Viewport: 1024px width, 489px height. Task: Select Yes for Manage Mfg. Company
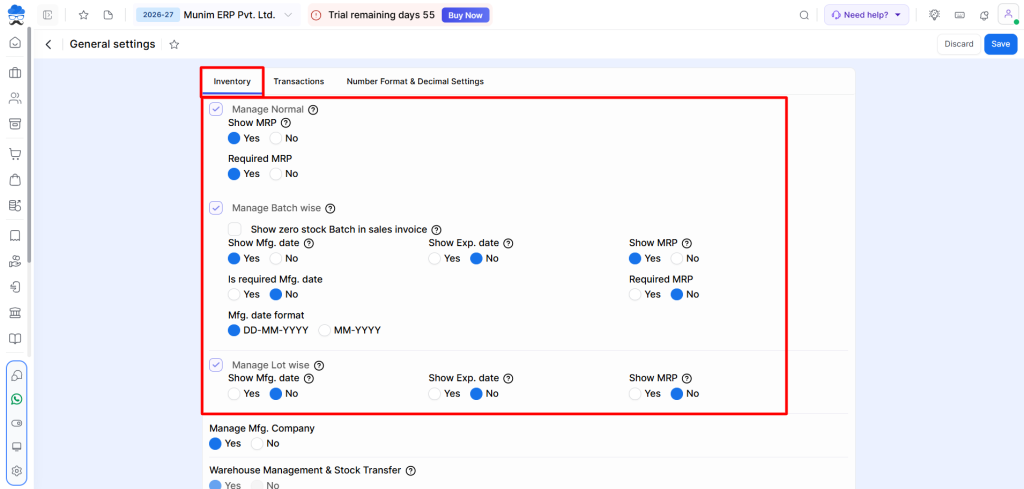click(x=216, y=443)
